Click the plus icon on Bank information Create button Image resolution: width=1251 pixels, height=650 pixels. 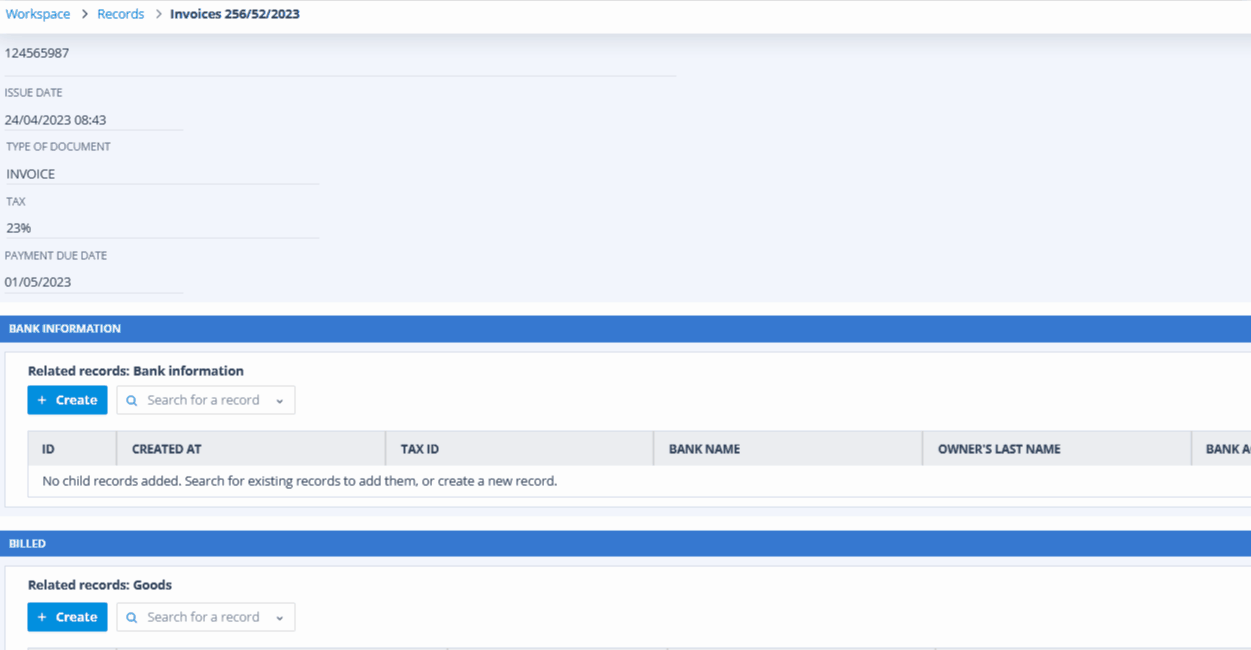(42, 400)
